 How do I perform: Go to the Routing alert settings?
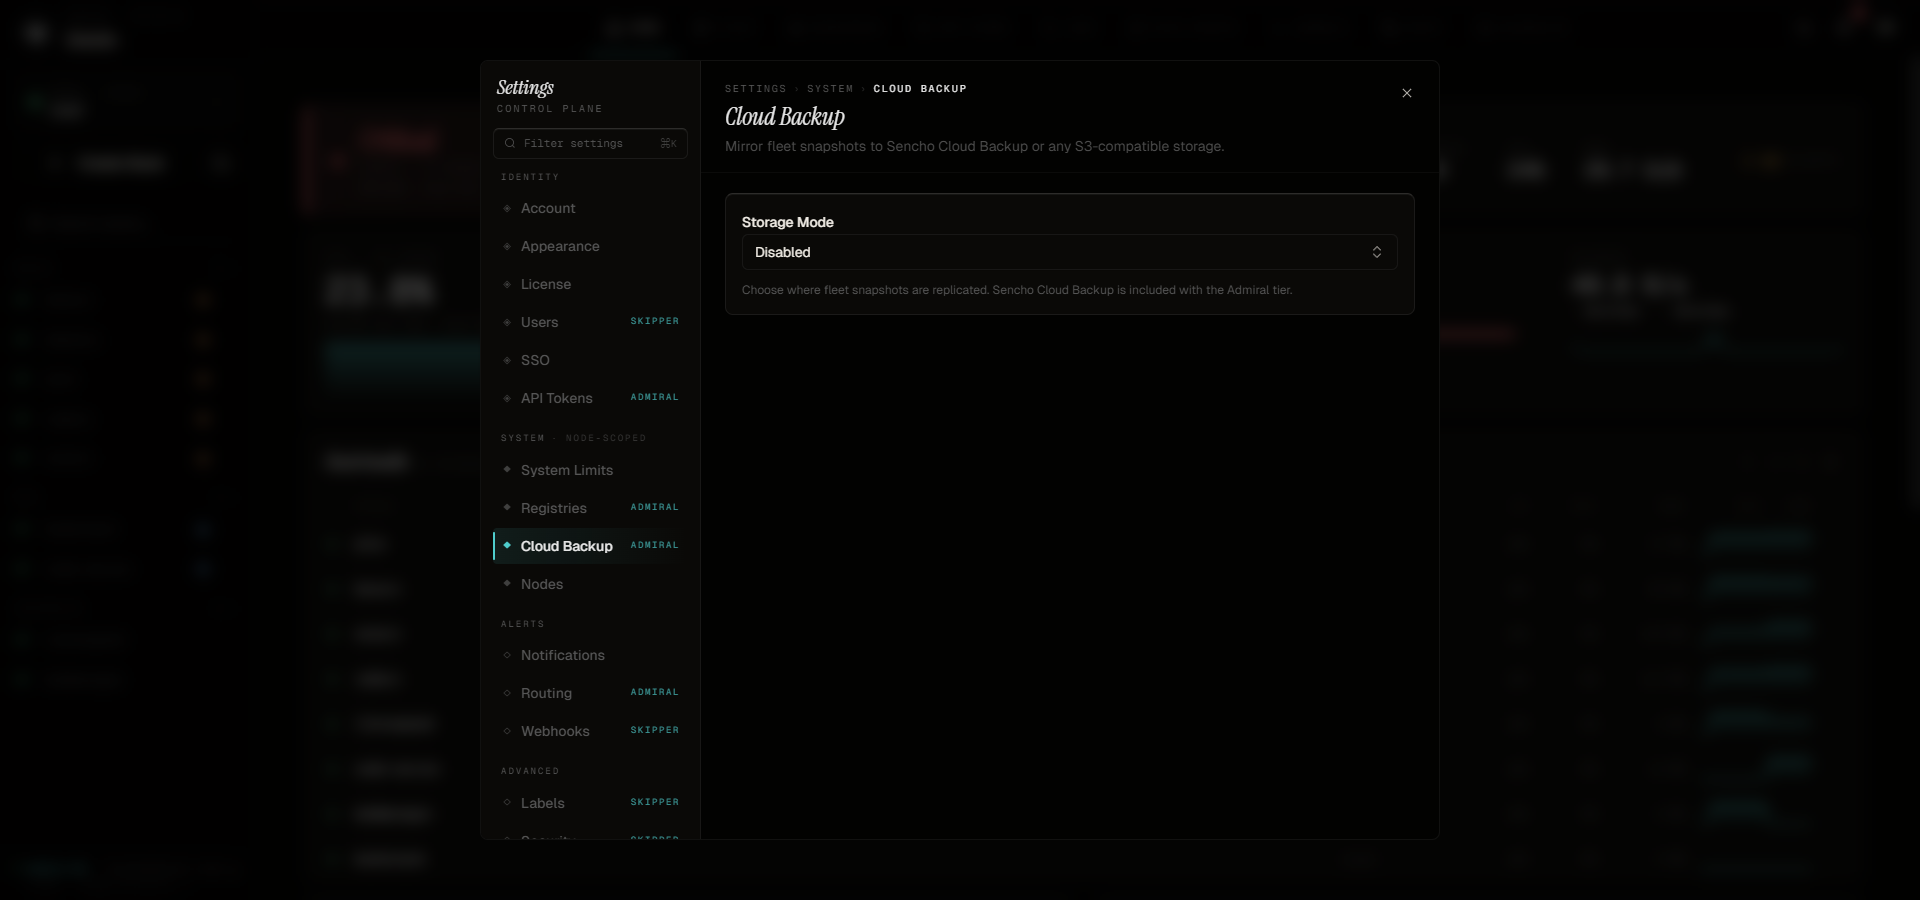pos(590,693)
